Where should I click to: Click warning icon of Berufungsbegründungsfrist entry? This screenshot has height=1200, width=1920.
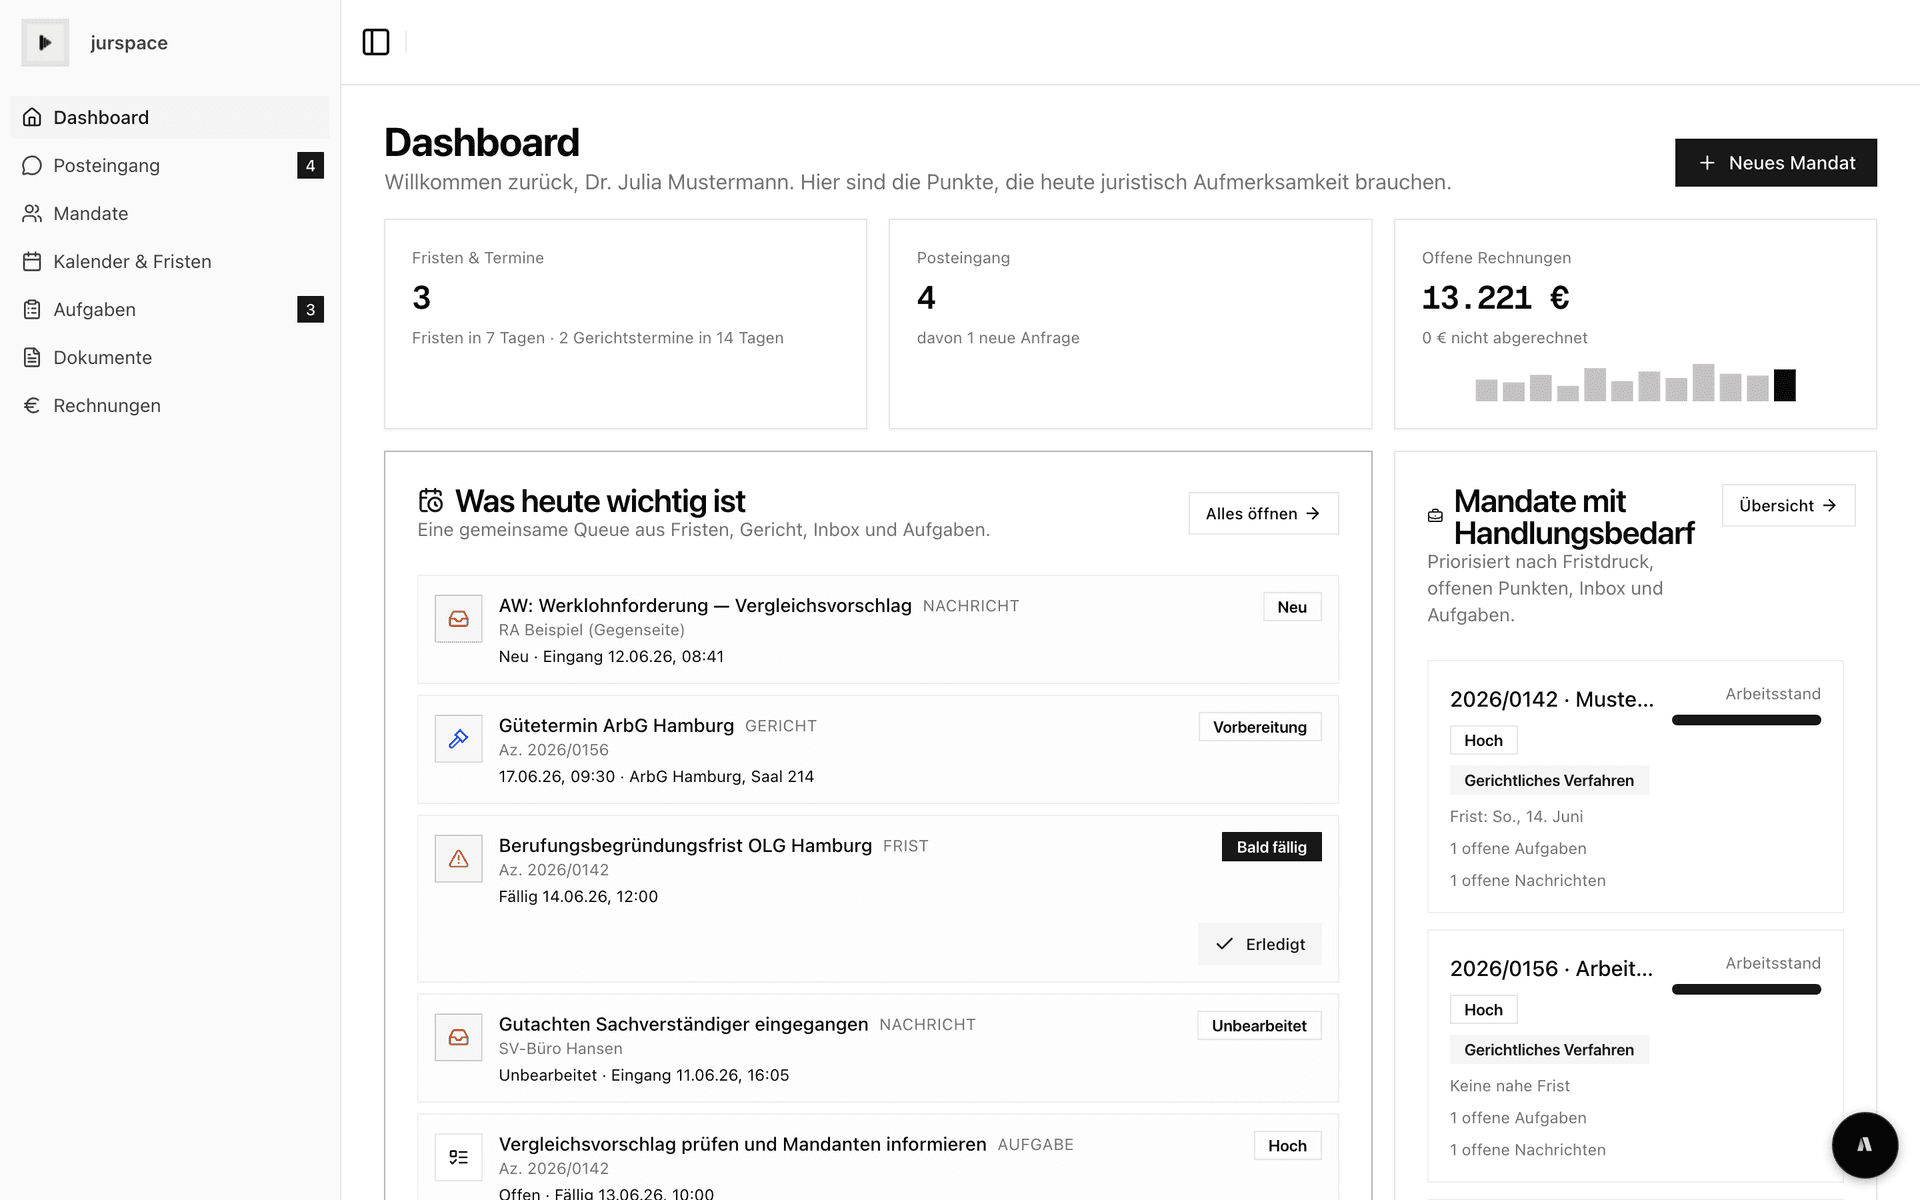pyautogui.click(x=458, y=859)
